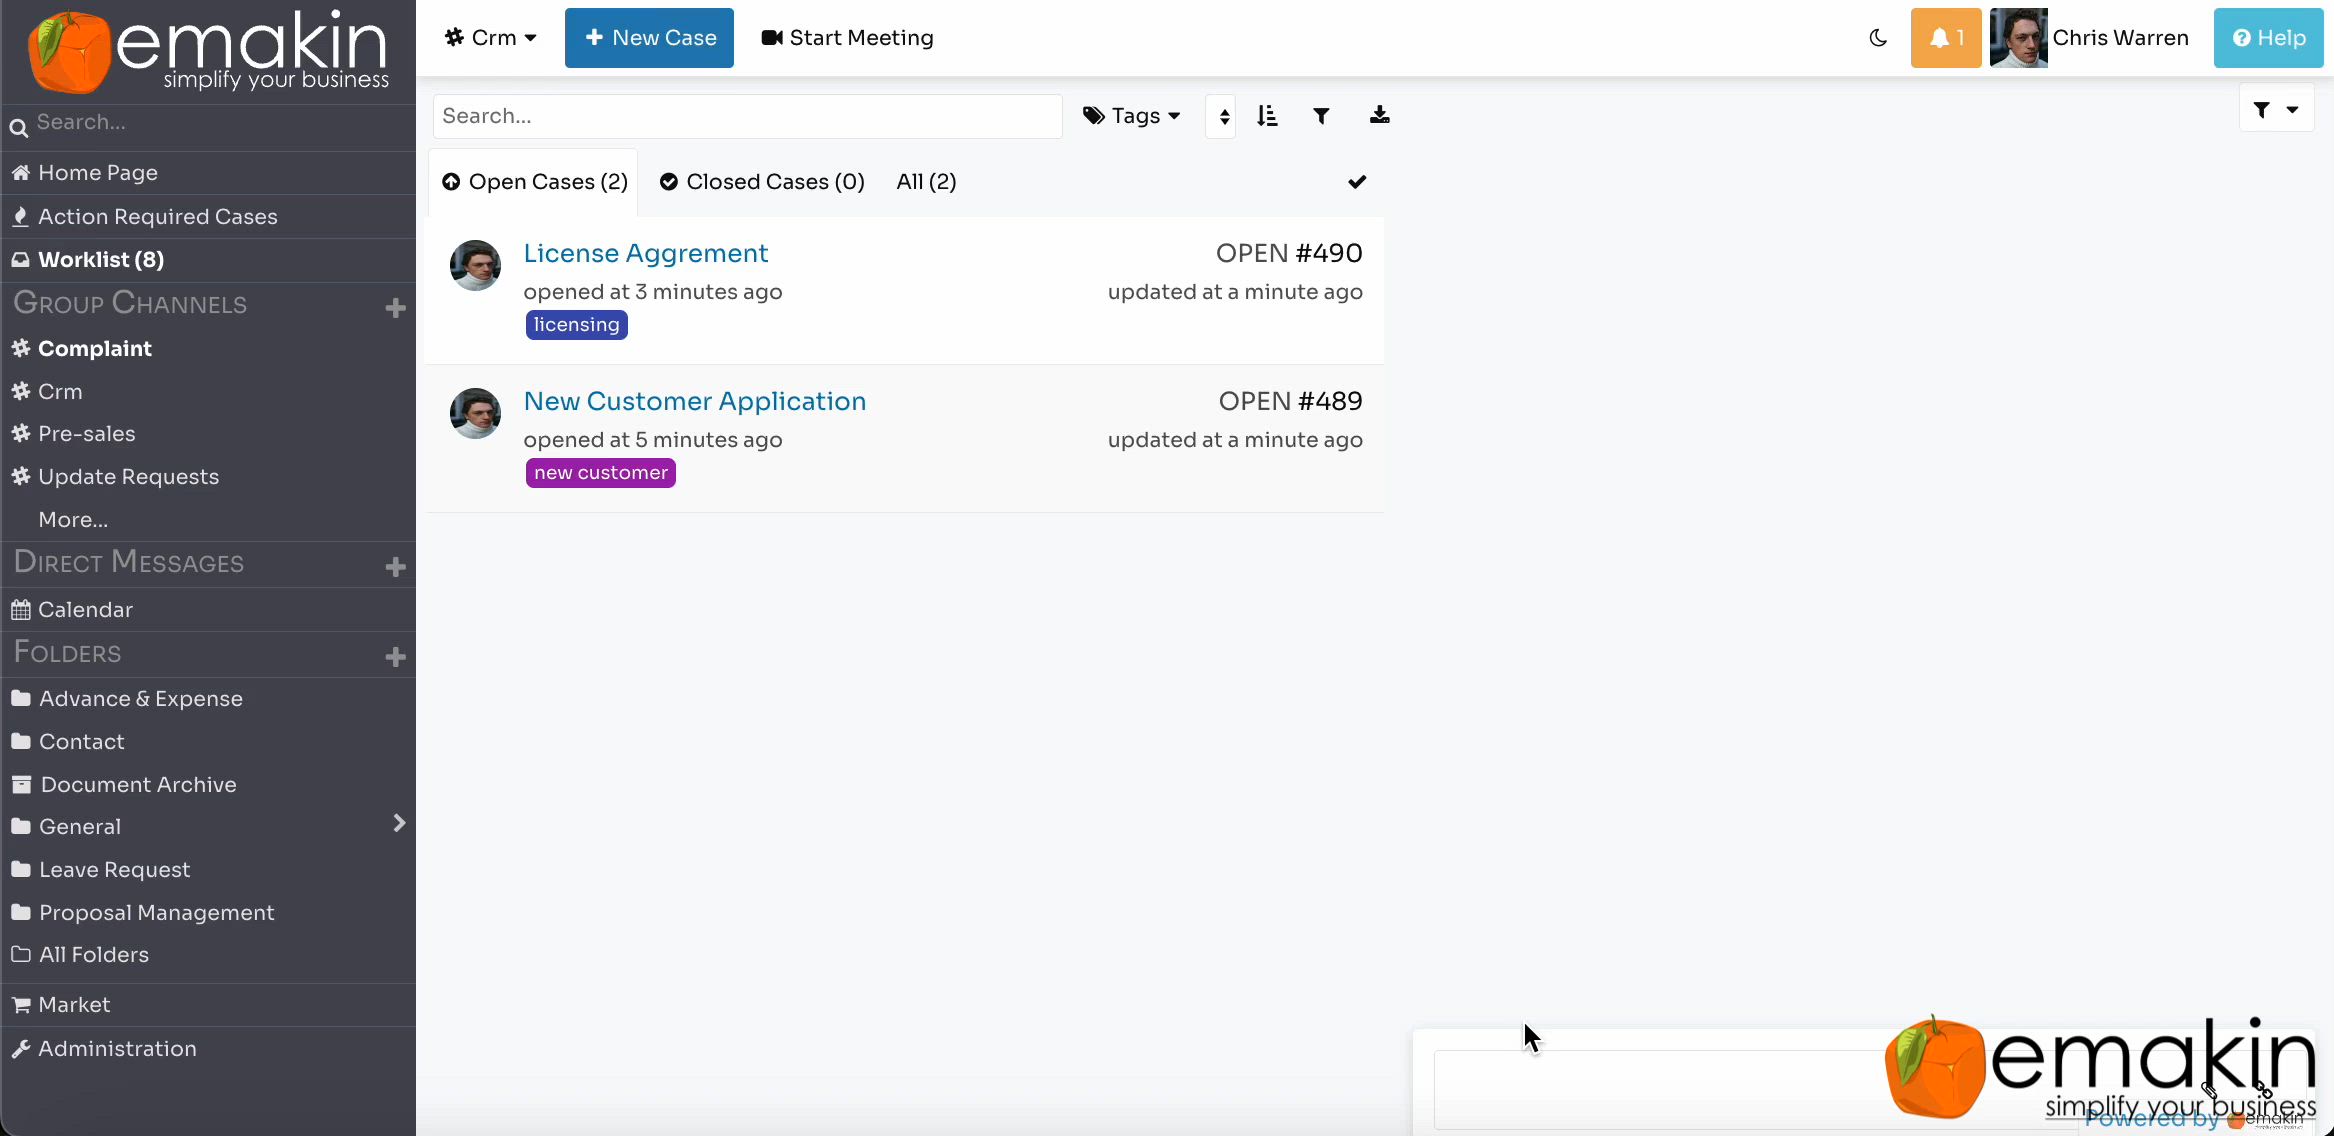
Task: Click the select-all checkmark above cases
Action: click(x=1356, y=182)
